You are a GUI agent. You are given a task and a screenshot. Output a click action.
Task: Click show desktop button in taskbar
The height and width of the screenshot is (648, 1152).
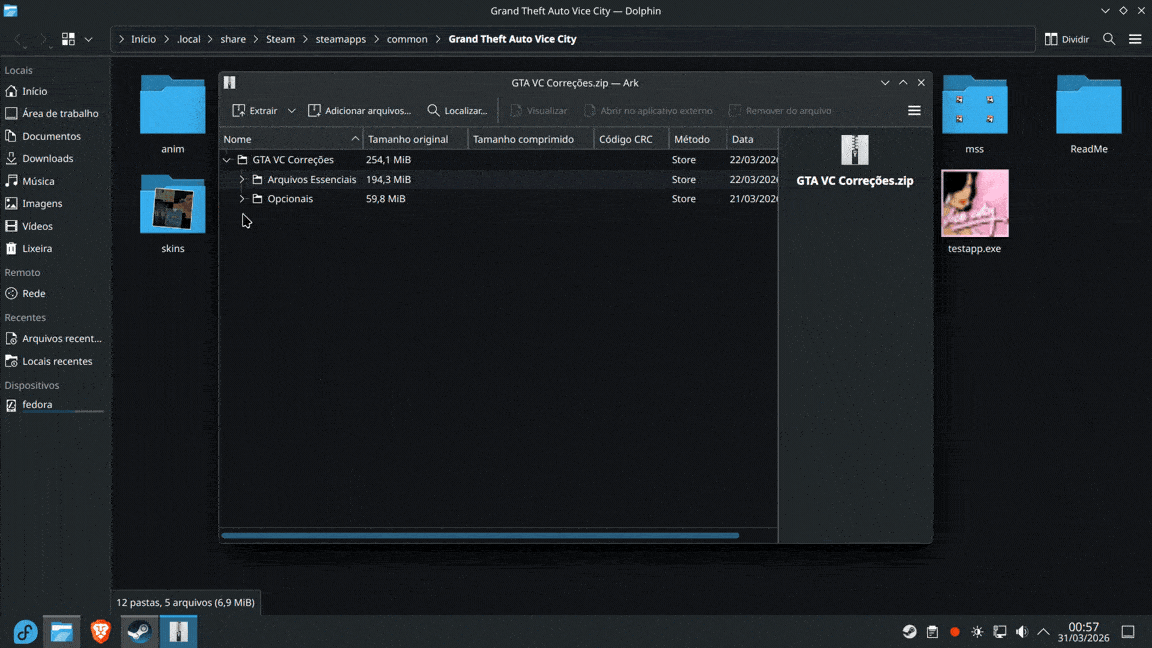(1128, 632)
